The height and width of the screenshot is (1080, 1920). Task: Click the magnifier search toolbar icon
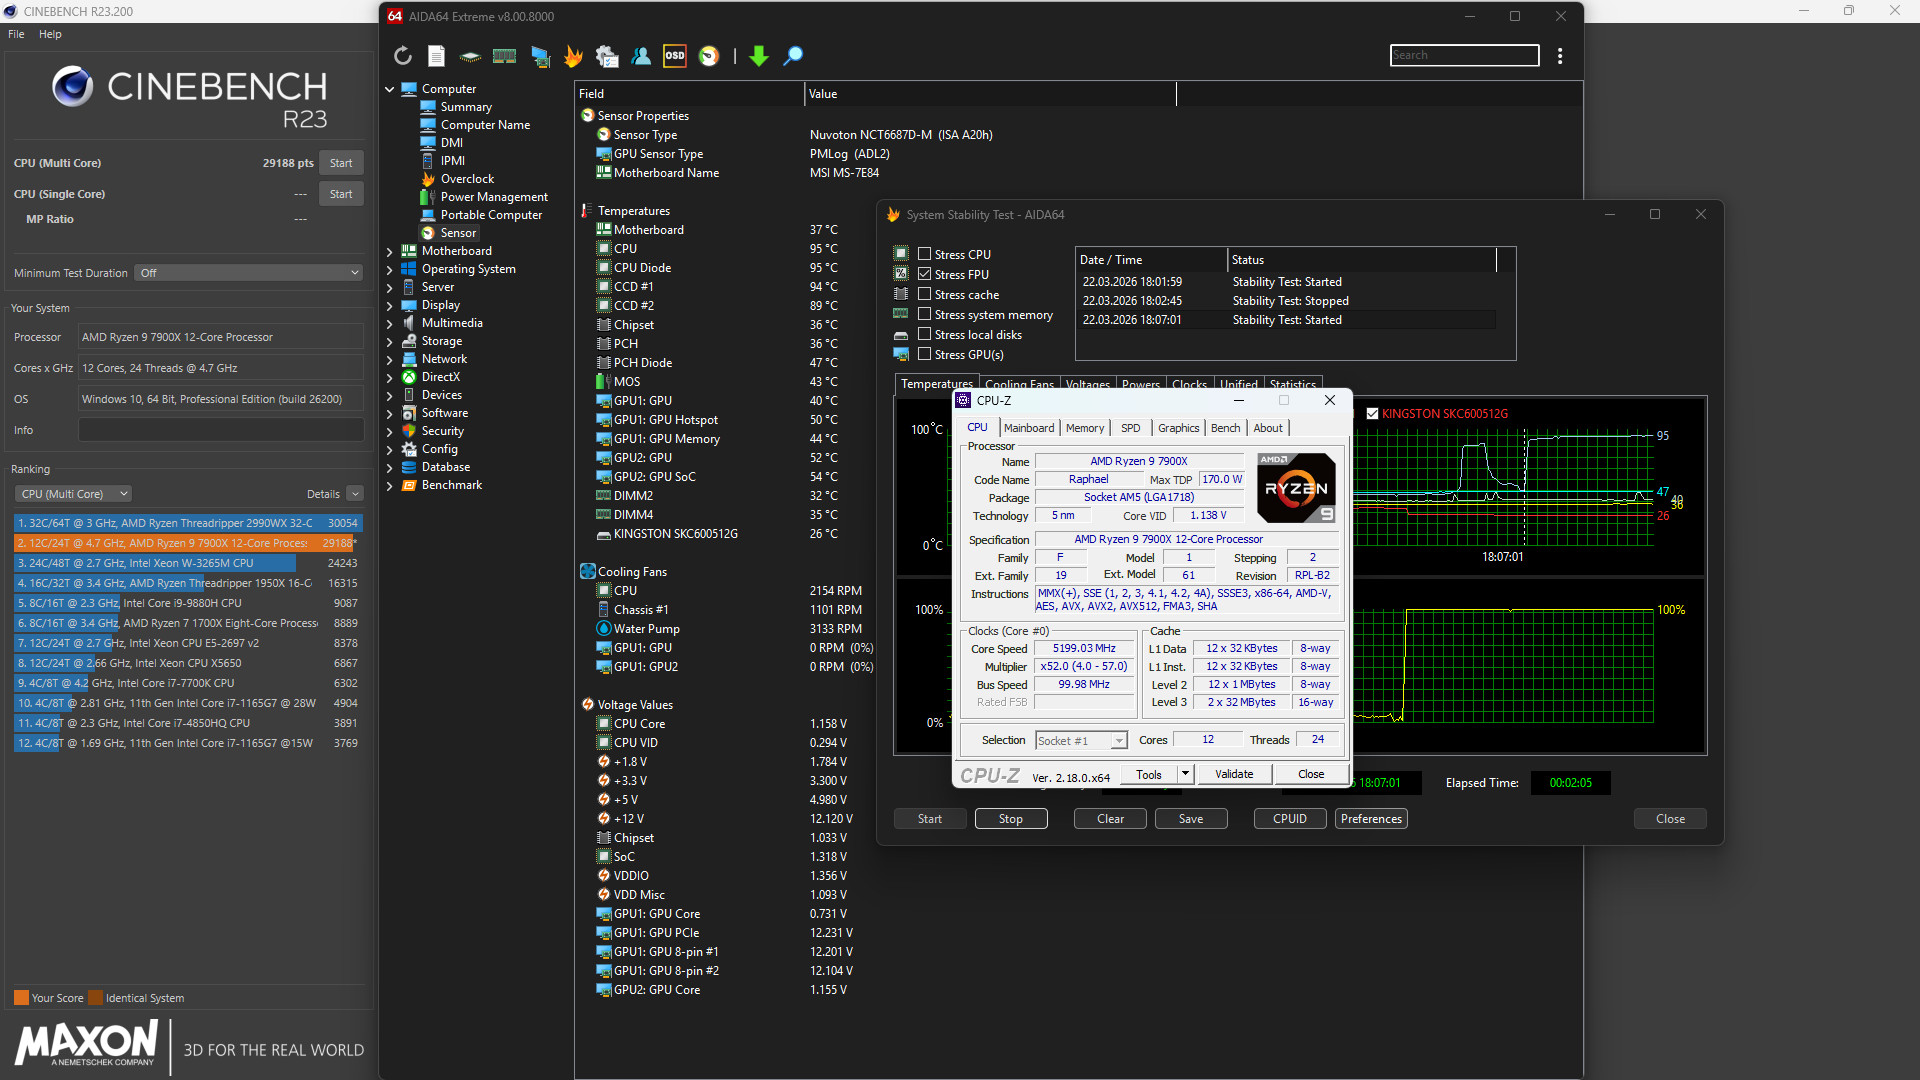point(793,56)
